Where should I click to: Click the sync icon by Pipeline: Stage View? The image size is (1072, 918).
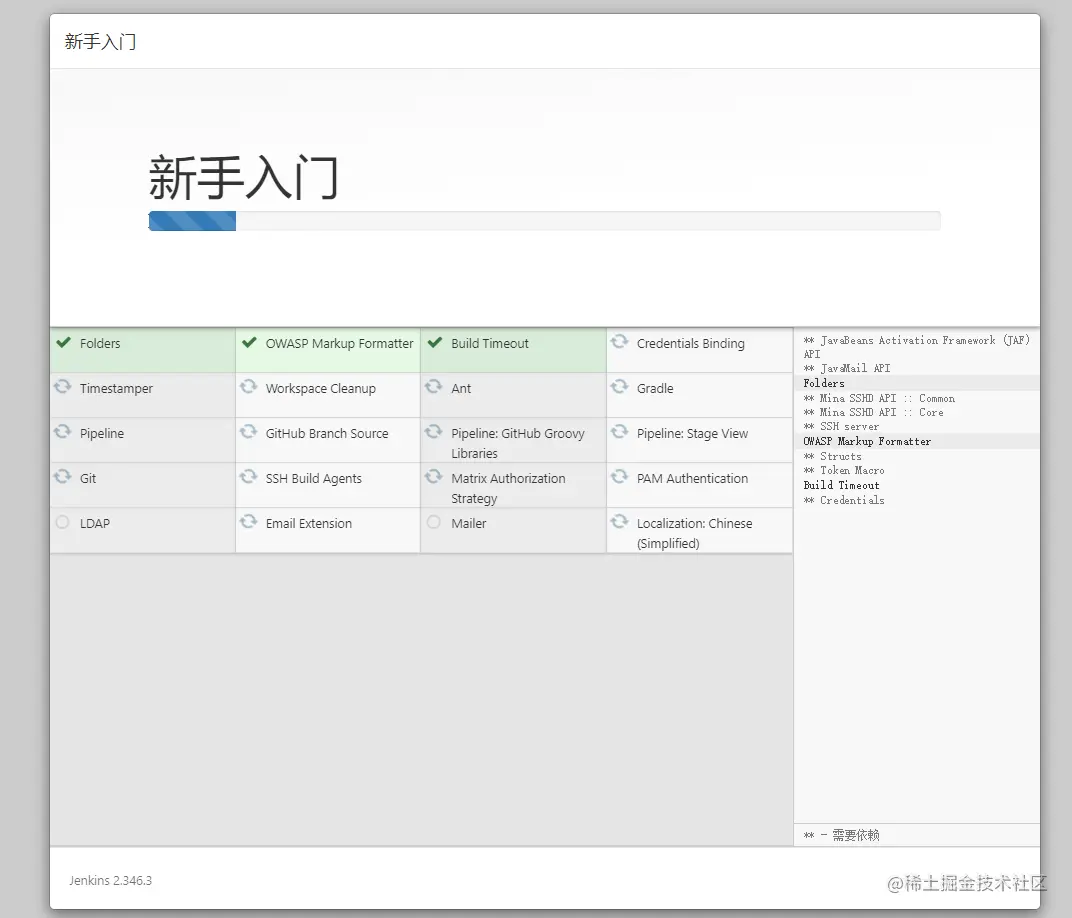coord(619,432)
